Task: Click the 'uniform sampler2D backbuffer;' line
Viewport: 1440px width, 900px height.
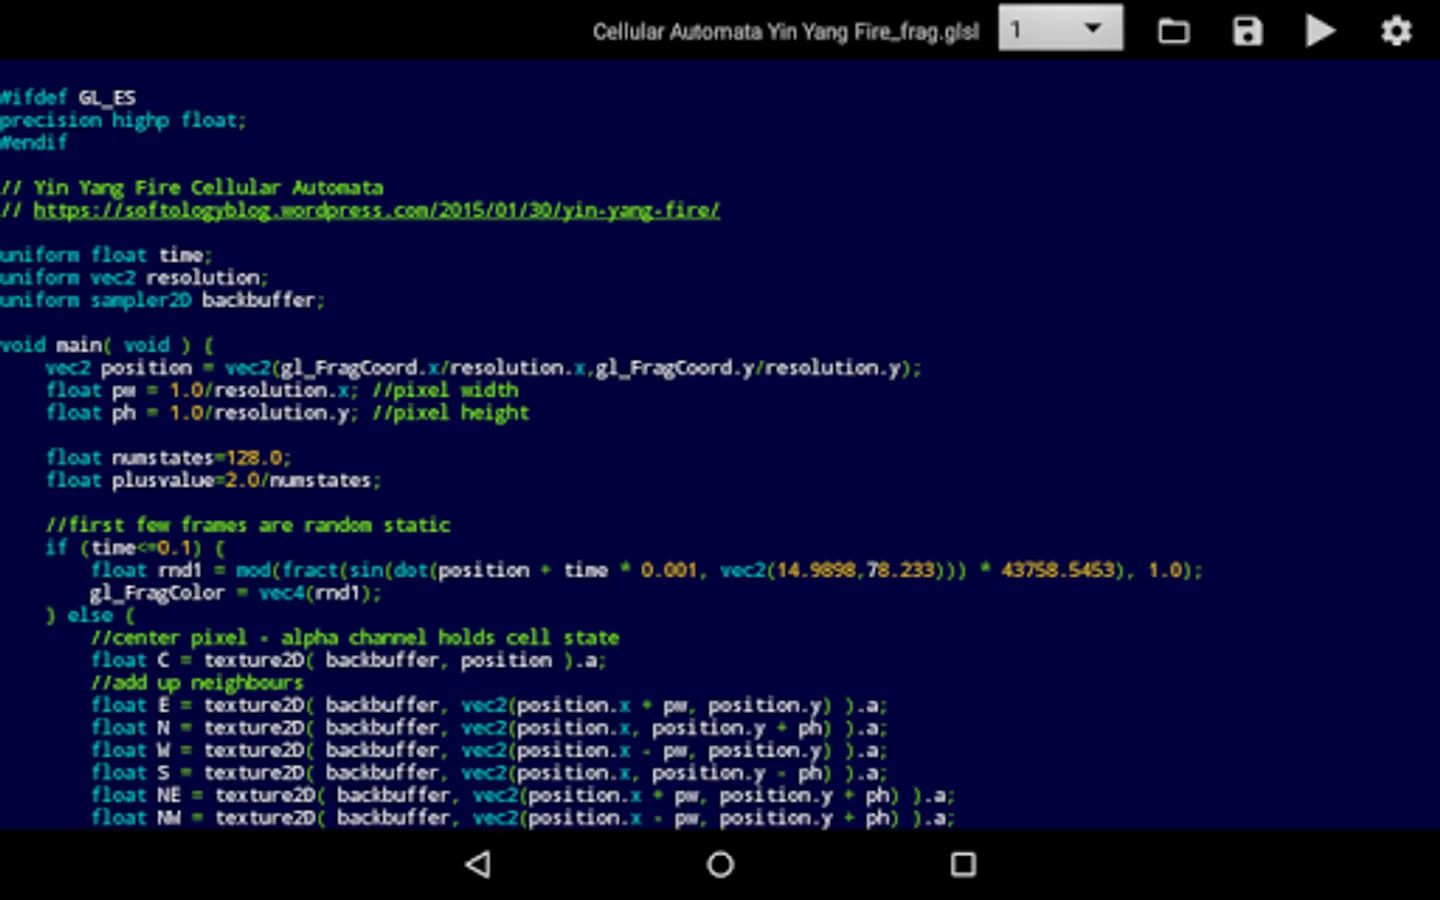Action: tap(162, 300)
